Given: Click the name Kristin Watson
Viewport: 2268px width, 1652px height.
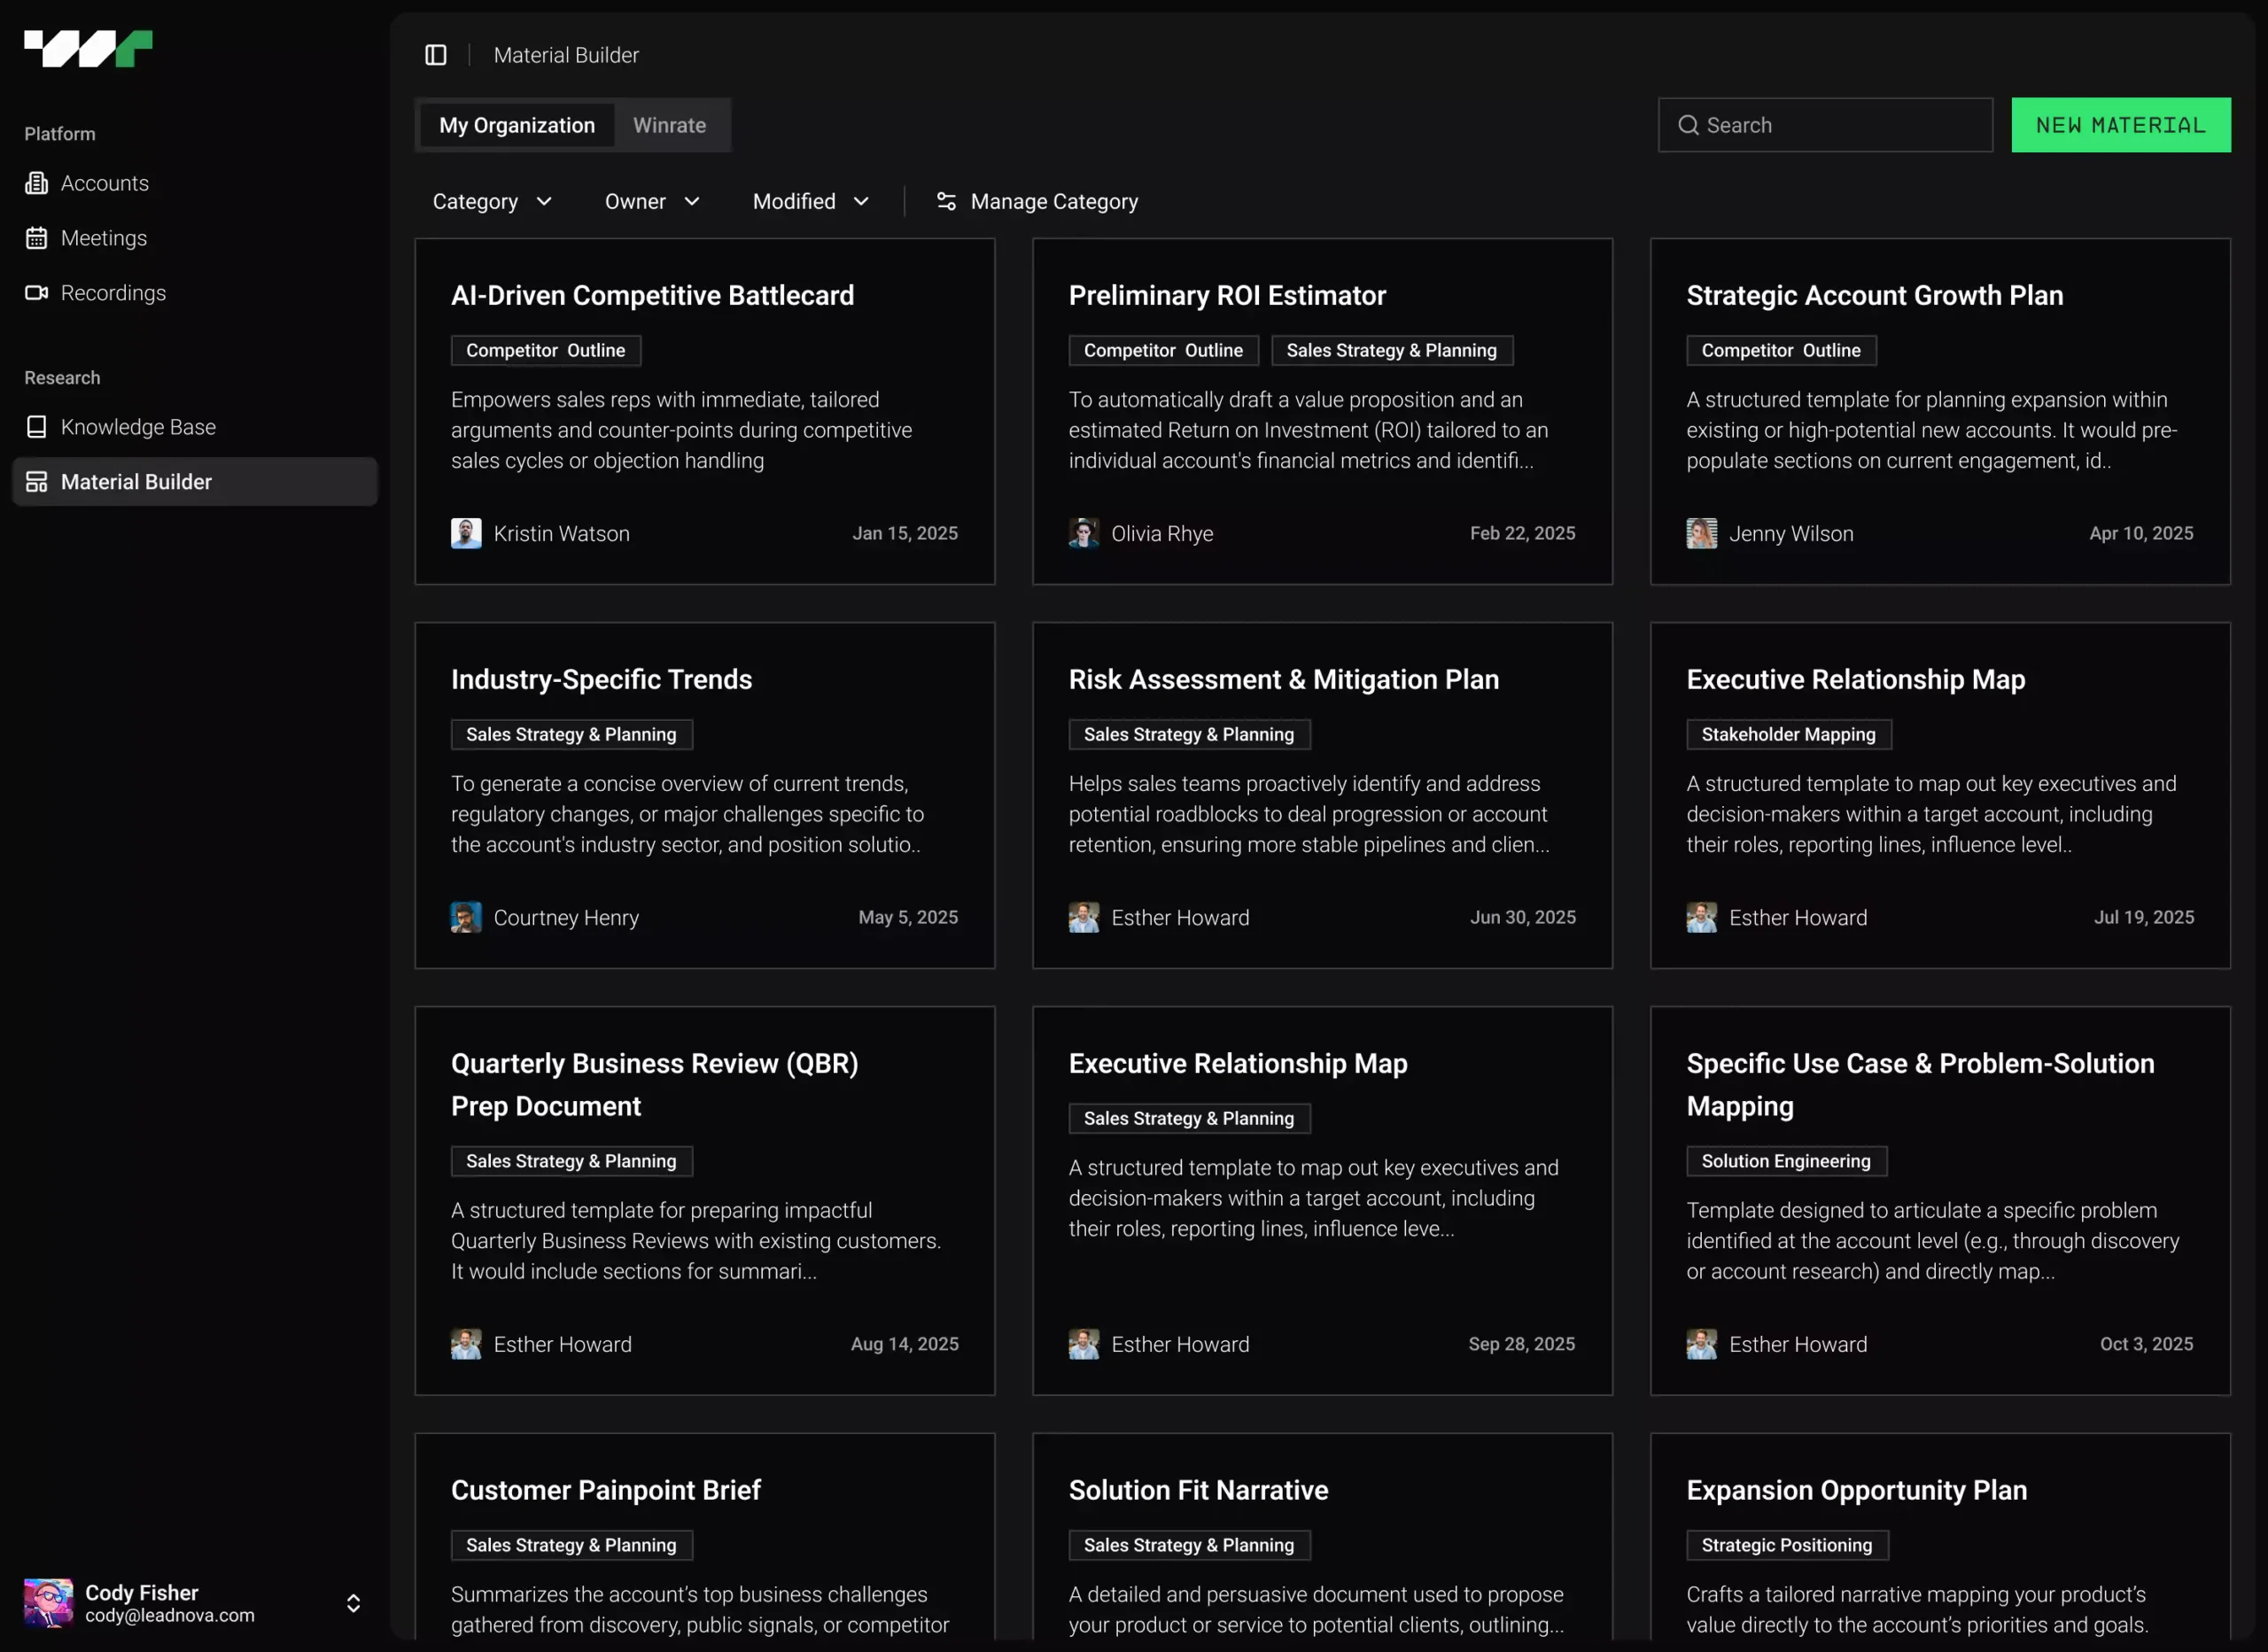Looking at the screenshot, I should [x=562, y=534].
